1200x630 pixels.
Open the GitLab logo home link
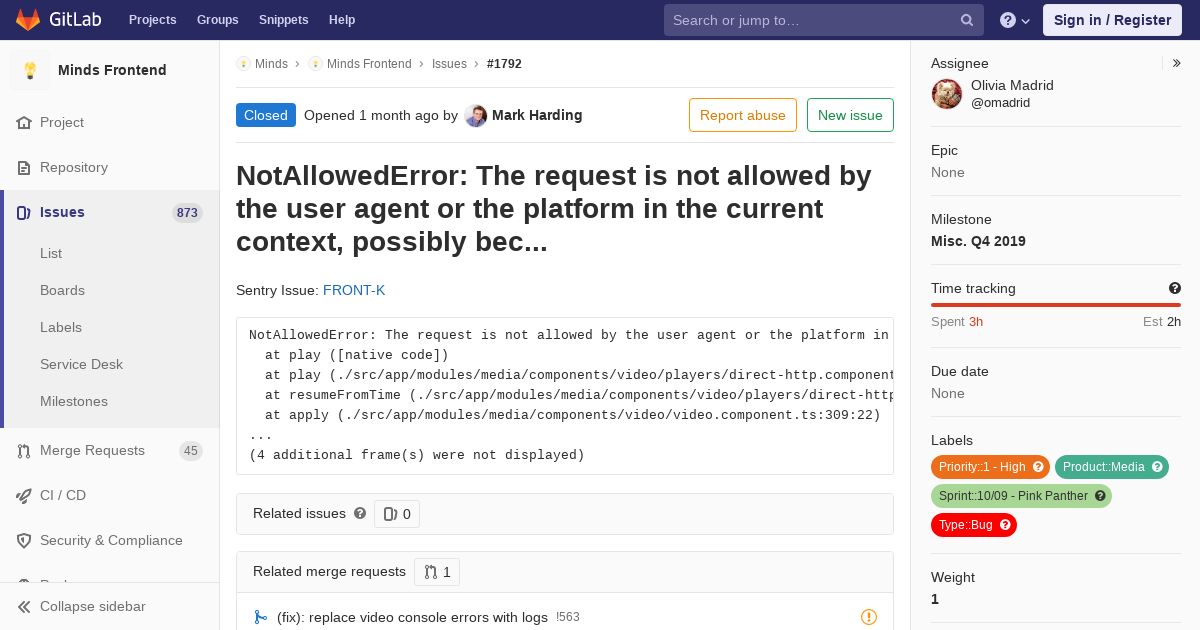coord(56,20)
